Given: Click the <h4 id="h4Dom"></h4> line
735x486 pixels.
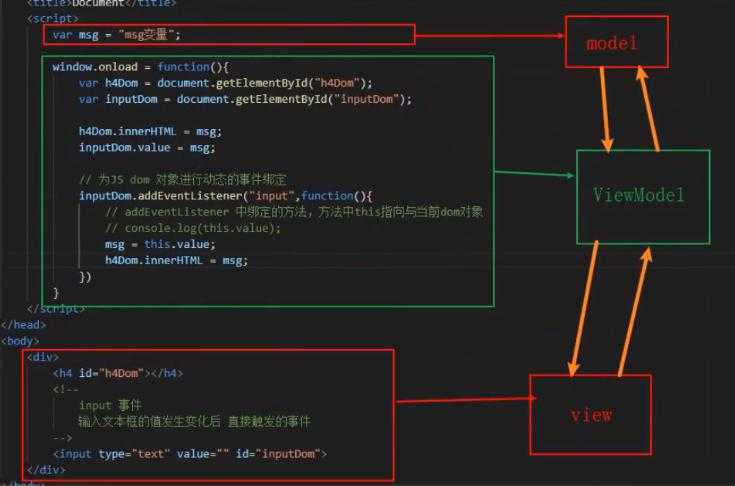Looking at the screenshot, I should click(118, 374).
